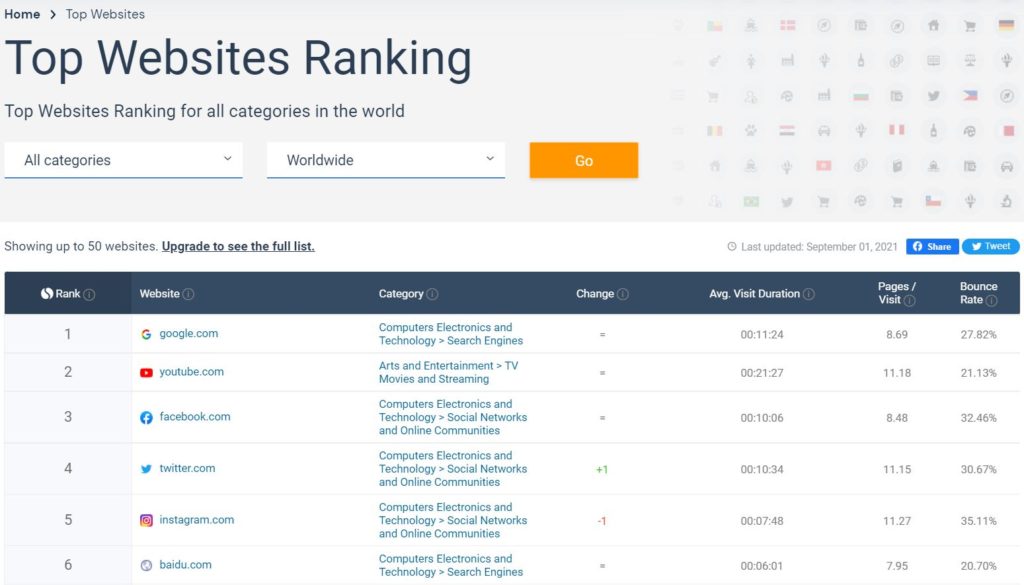Open instagram.com's Social Networks category link
The height and width of the screenshot is (585, 1024).
[x=453, y=520]
